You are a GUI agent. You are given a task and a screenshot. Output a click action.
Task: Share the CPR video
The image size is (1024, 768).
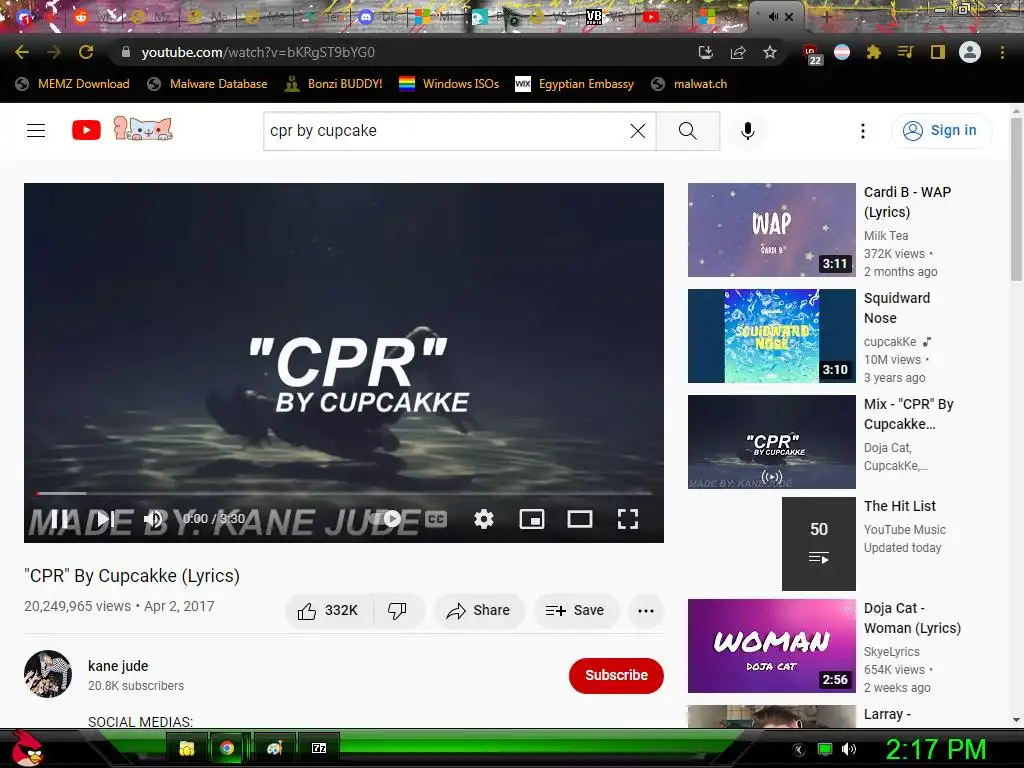[479, 611]
